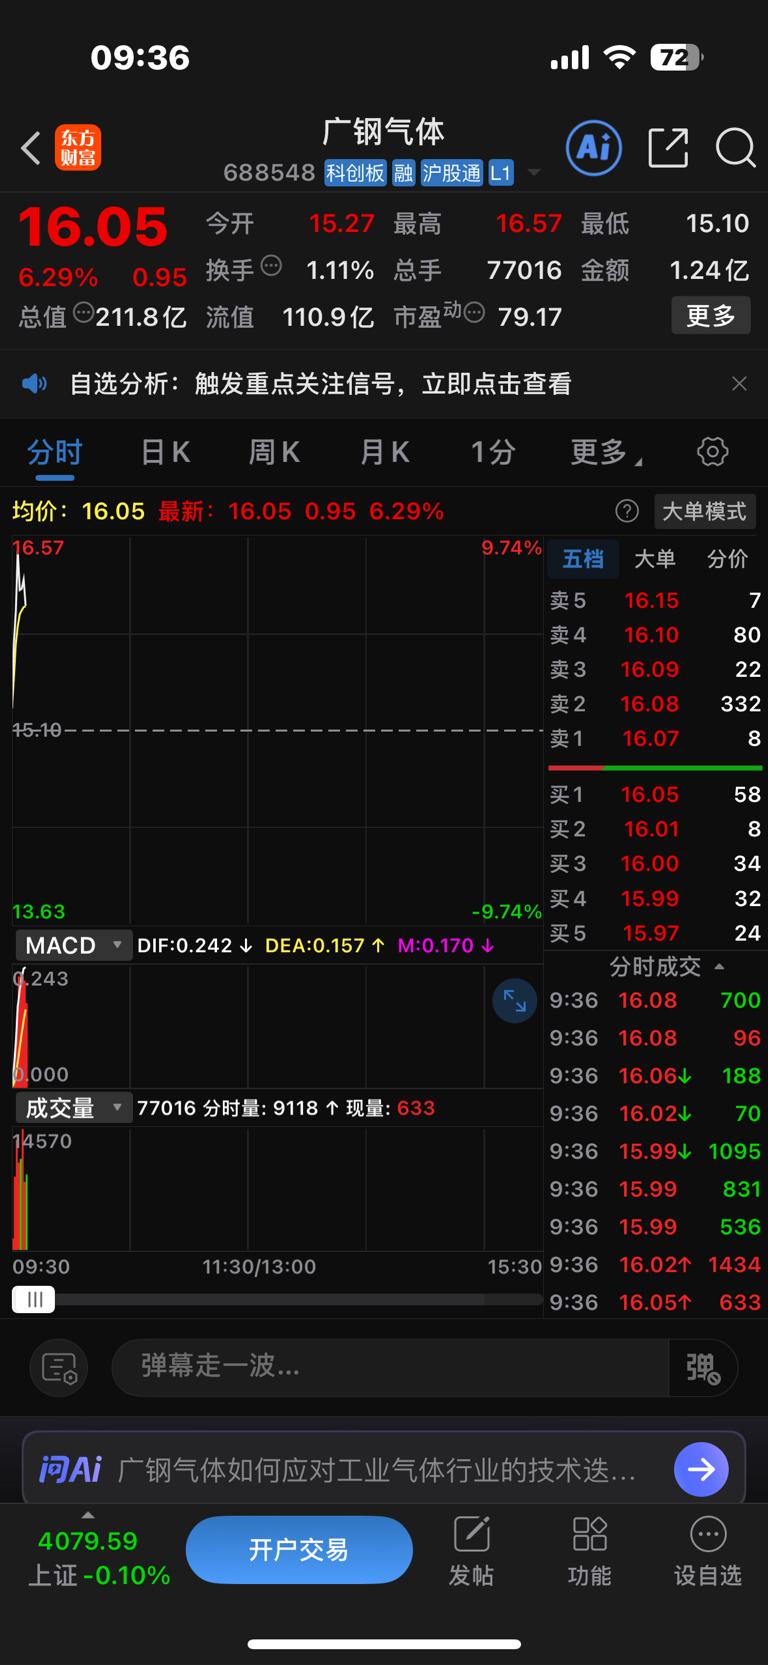
Task: Tap the 发帖 post icon
Action: 471,1551
